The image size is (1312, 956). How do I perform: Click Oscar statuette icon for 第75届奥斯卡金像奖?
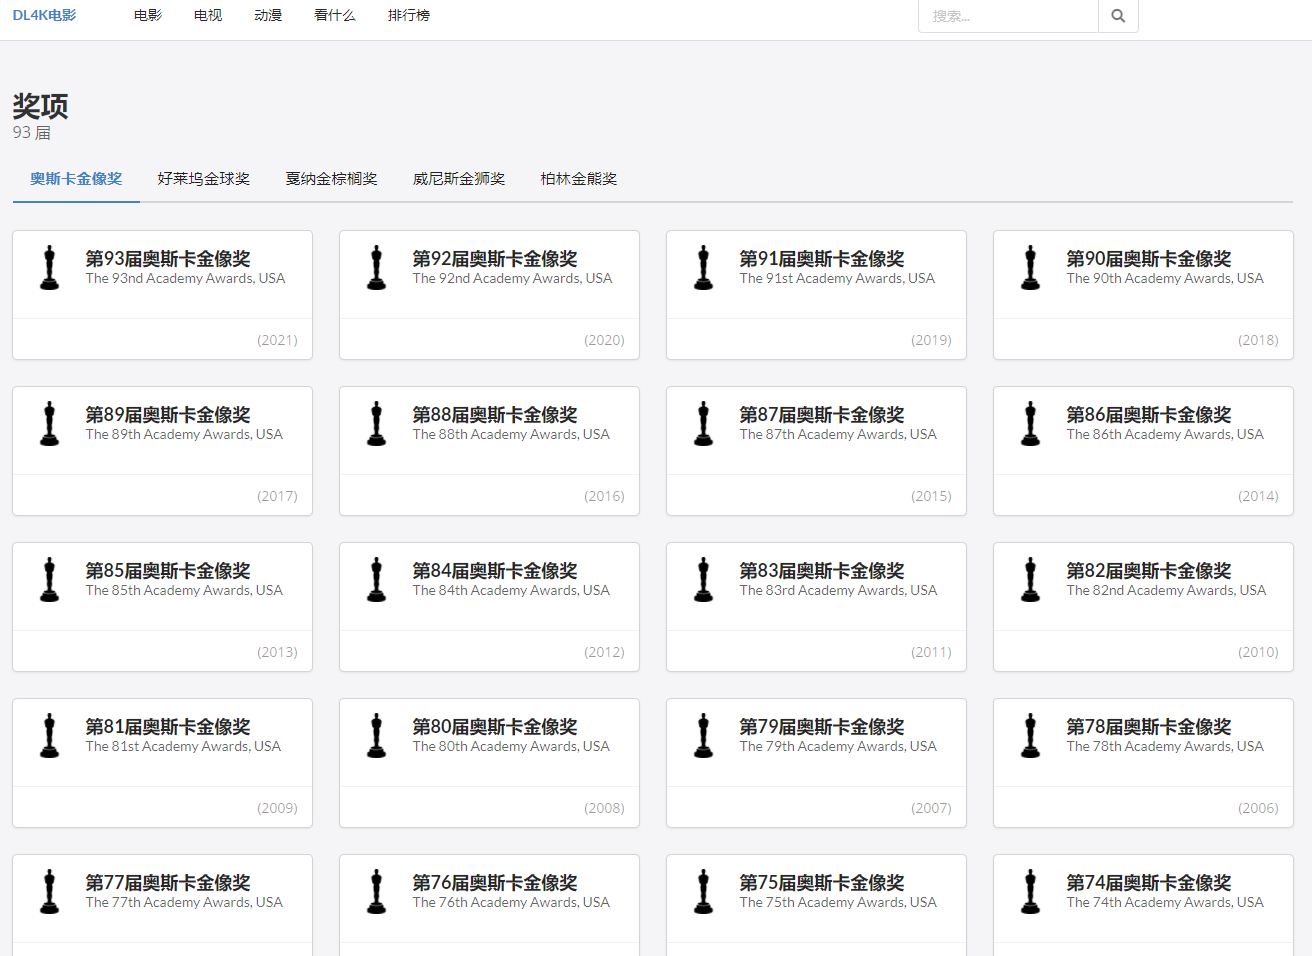point(703,892)
